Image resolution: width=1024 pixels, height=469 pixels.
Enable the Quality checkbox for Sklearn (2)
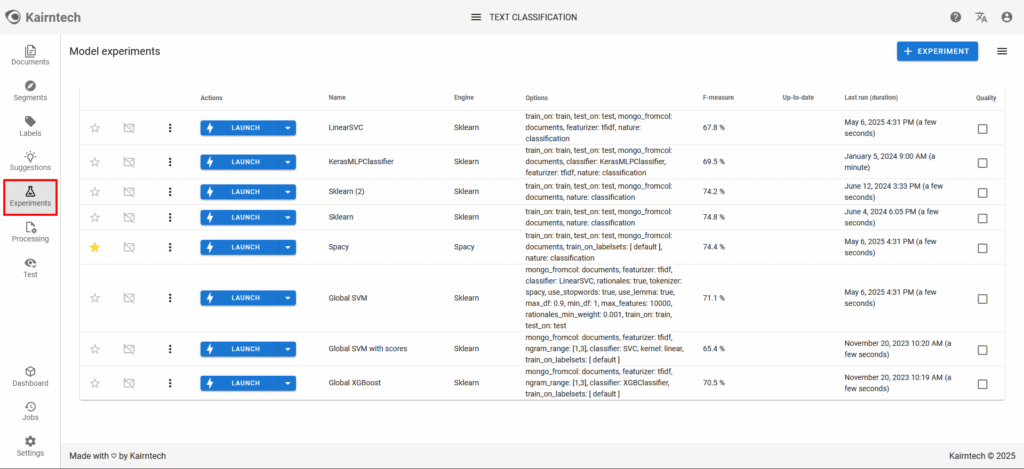(982, 192)
